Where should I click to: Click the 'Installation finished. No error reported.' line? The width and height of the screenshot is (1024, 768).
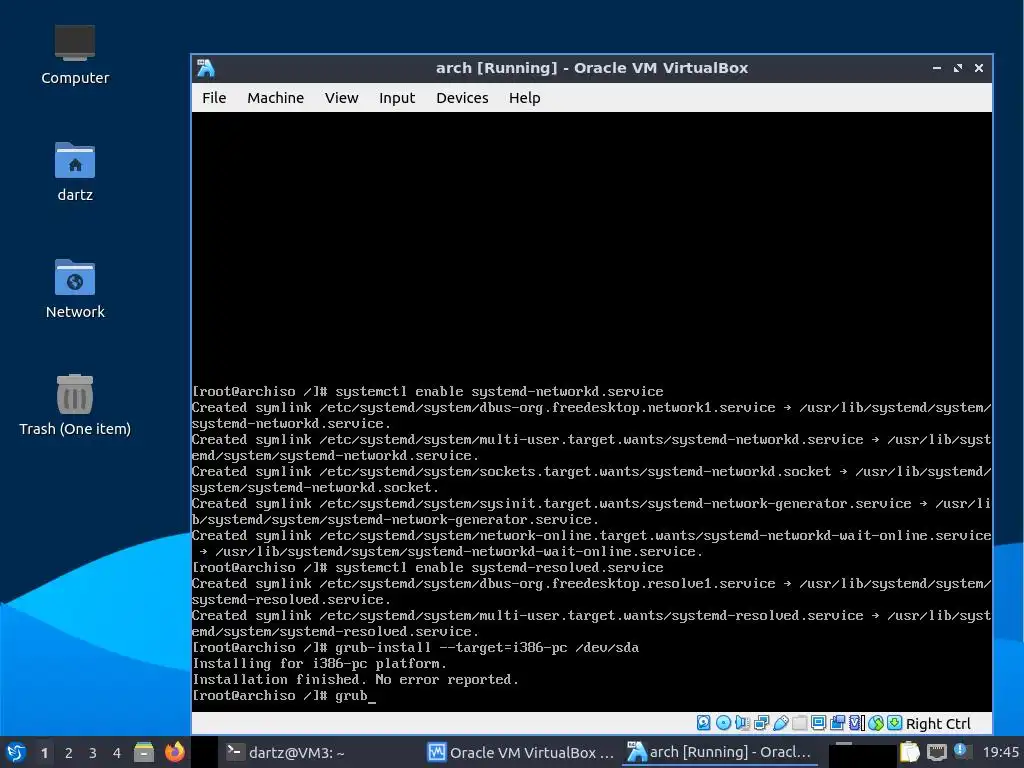click(355, 679)
